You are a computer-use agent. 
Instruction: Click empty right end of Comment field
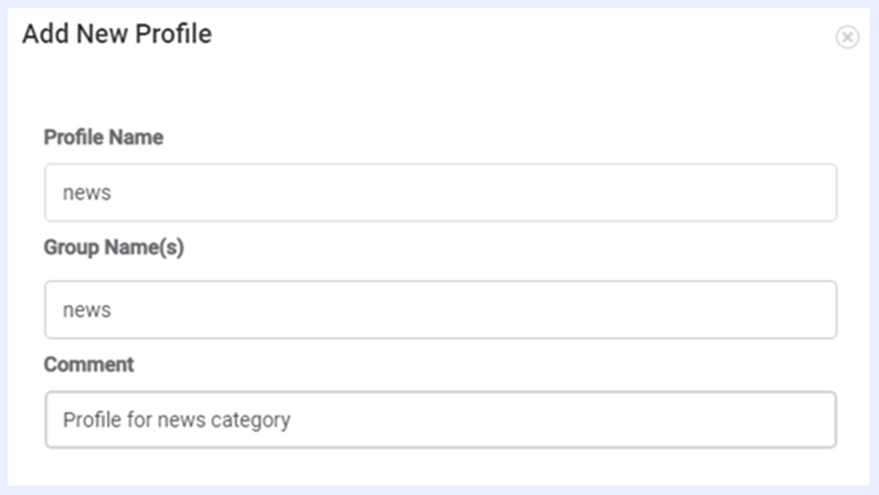pyautogui.click(x=780, y=419)
